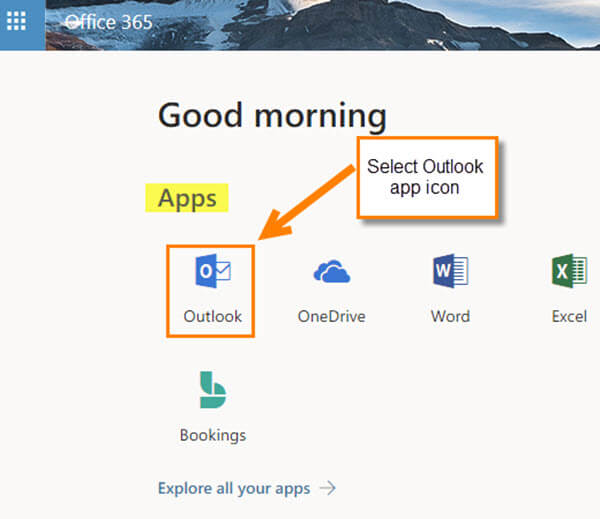Click the Word text label
Viewport: 600px width, 519px height.
450,317
